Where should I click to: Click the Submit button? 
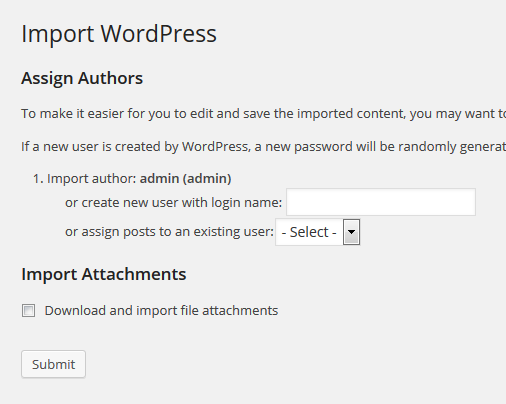[53, 364]
